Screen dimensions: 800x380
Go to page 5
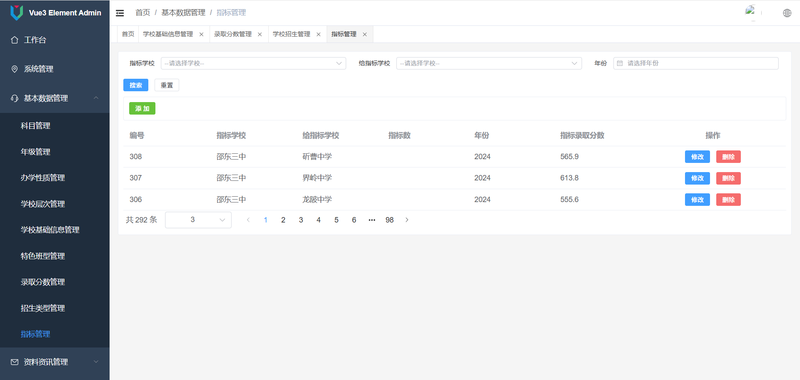click(x=336, y=220)
